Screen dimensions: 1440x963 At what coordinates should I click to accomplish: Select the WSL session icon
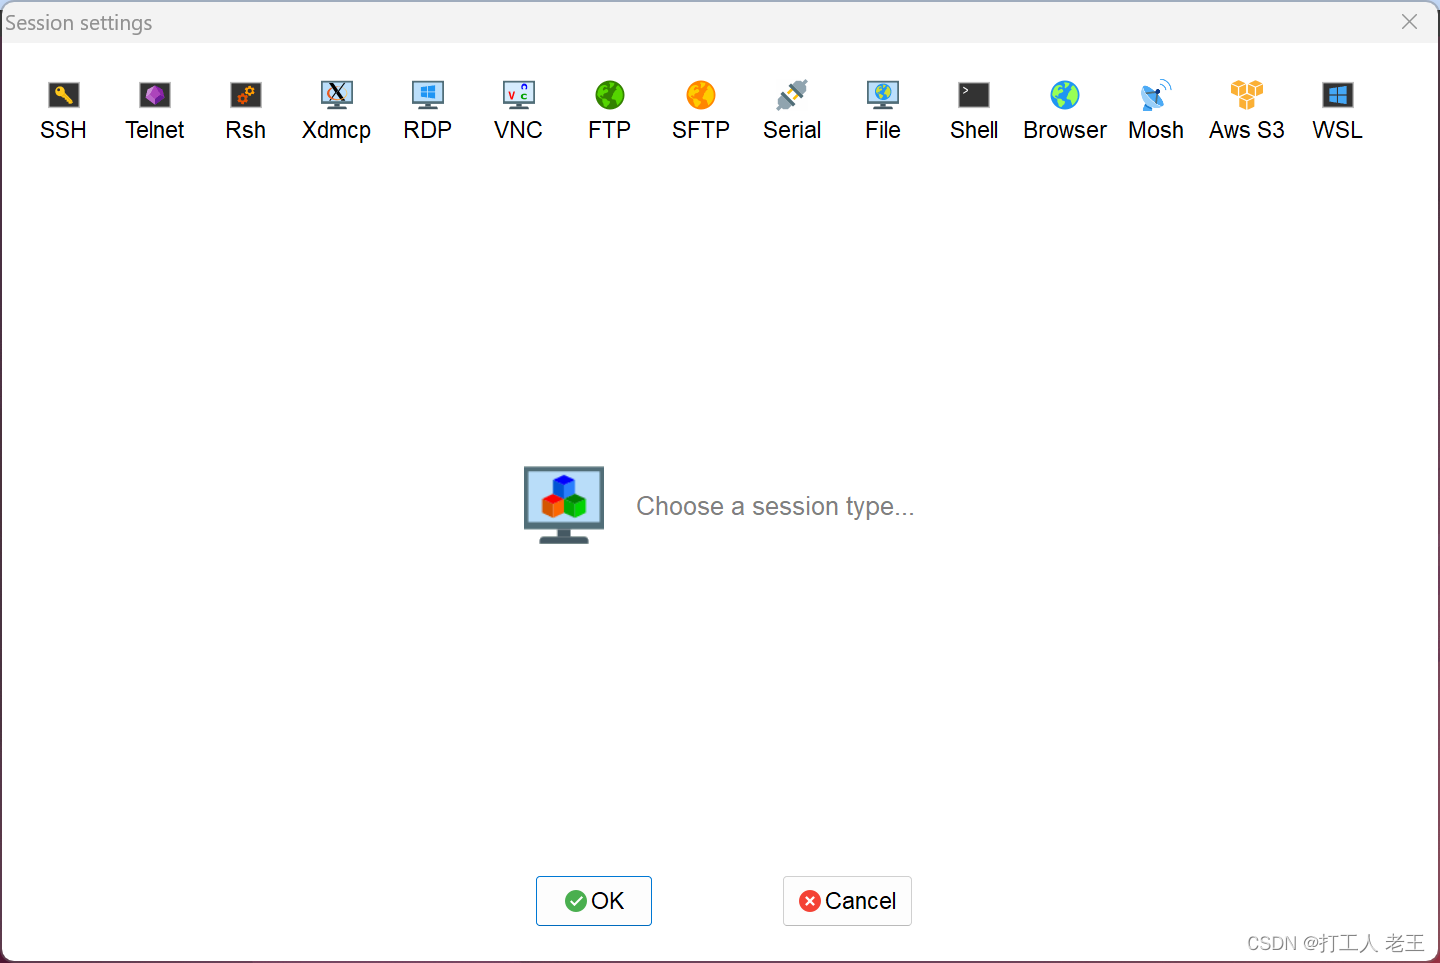[x=1338, y=111]
